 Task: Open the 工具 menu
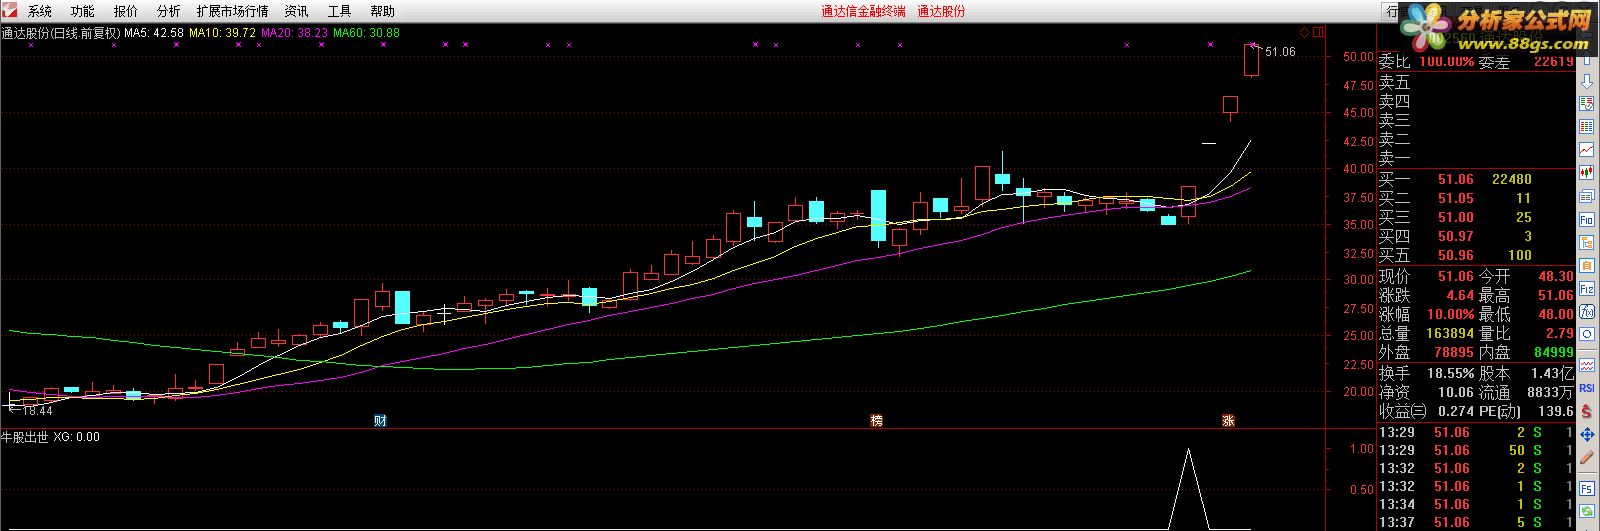click(x=339, y=11)
